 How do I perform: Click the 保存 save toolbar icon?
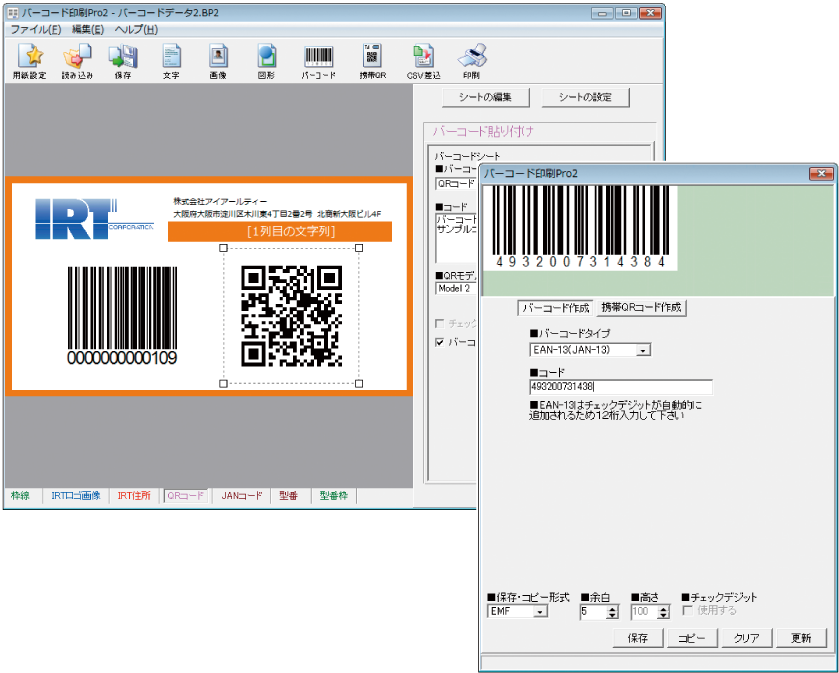[x=124, y=58]
